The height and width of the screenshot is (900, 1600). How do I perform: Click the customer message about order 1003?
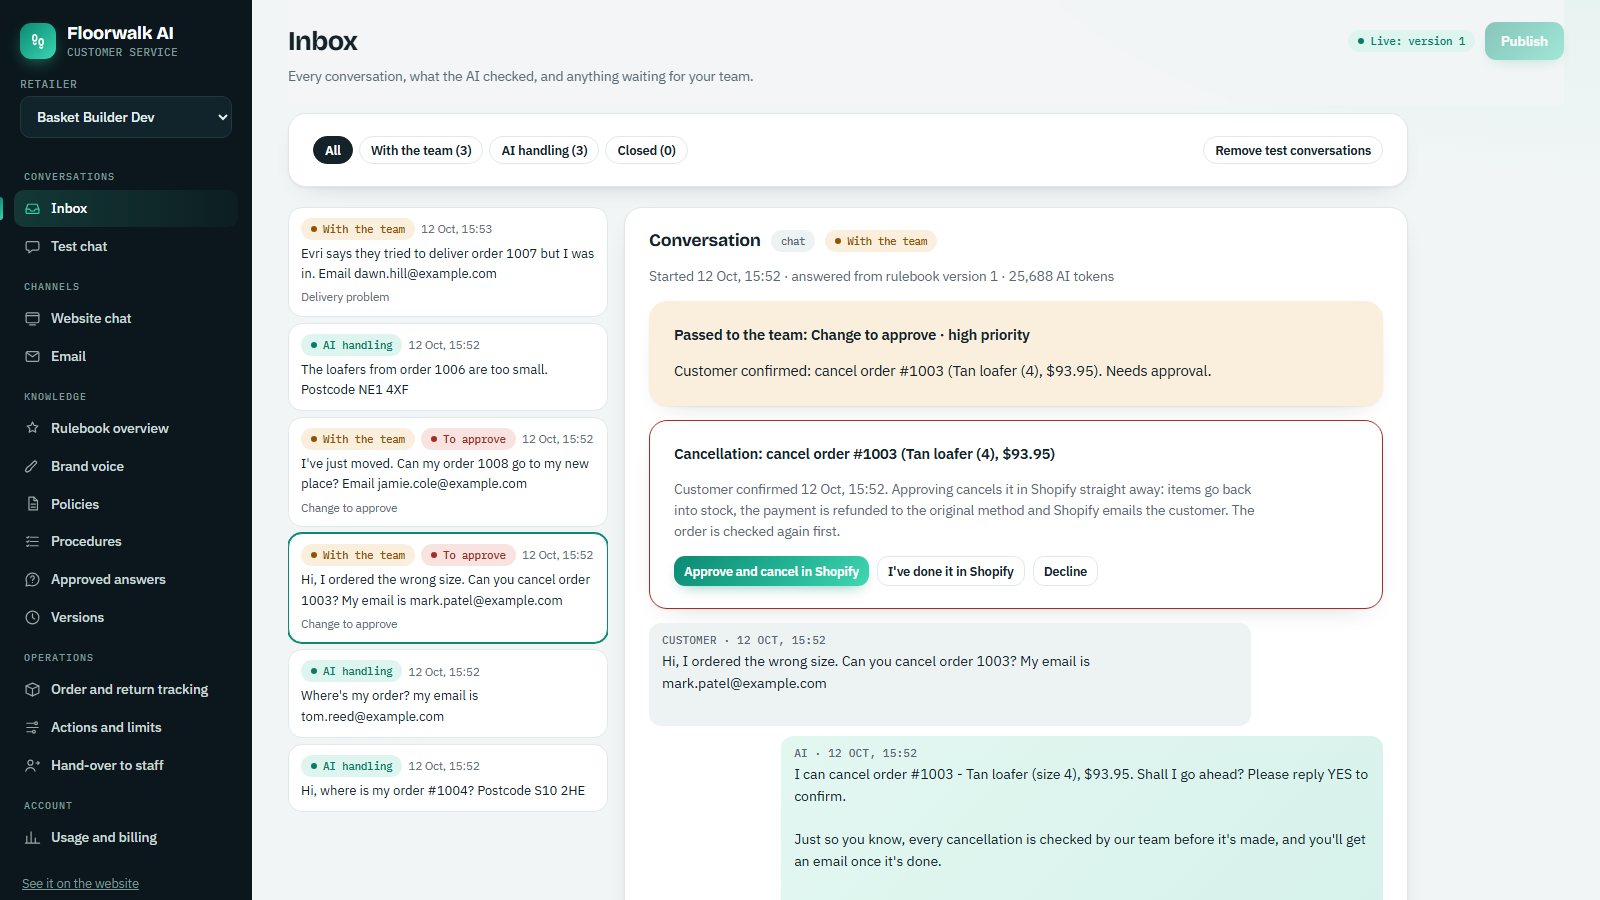[x=949, y=674]
